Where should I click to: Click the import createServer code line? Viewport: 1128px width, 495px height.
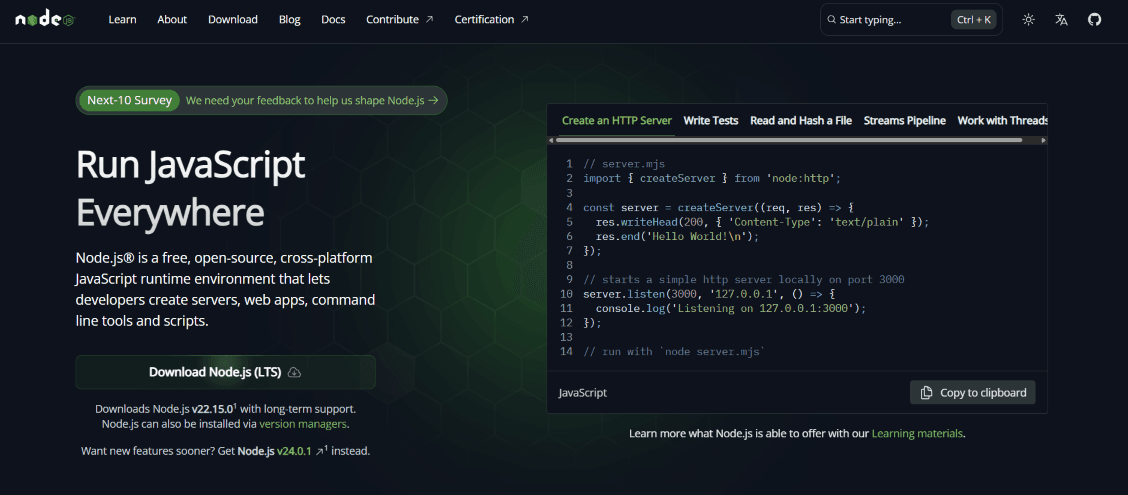(x=711, y=178)
